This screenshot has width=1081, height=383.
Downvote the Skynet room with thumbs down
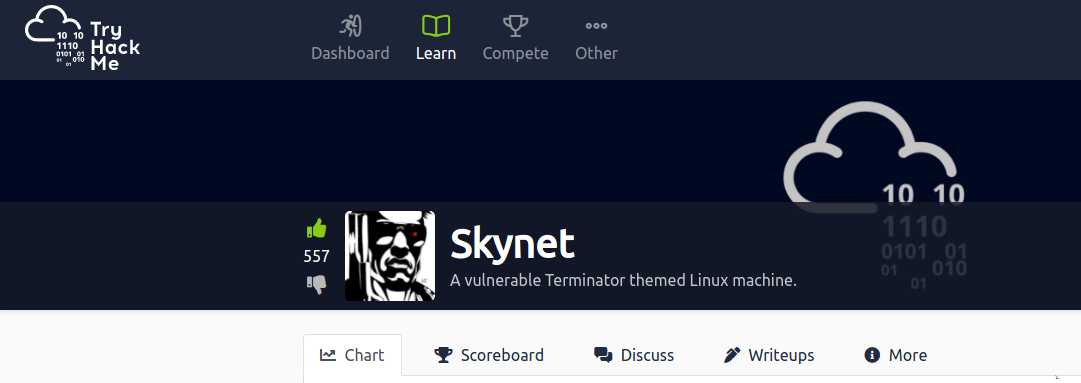(x=316, y=284)
